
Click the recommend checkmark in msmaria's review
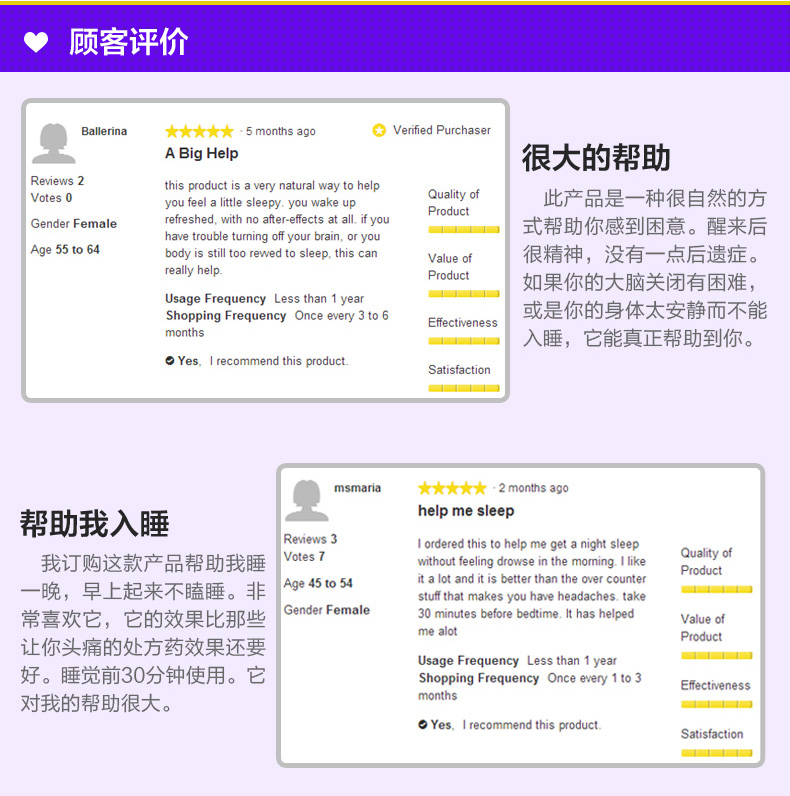423,725
